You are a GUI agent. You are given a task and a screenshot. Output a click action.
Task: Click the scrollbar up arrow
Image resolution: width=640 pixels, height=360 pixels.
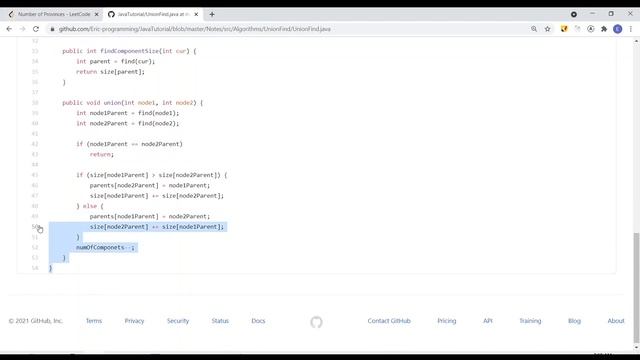coord(636,41)
